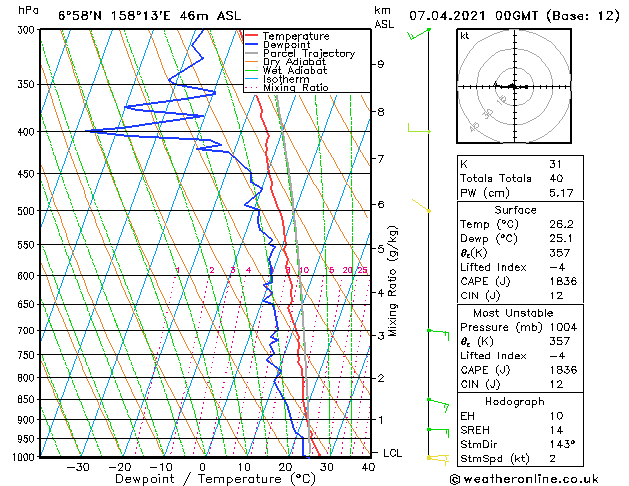Click the wind barb at 850 hPa
Image resolution: width=629 pixels, height=486 pixels.
pyautogui.click(x=438, y=405)
